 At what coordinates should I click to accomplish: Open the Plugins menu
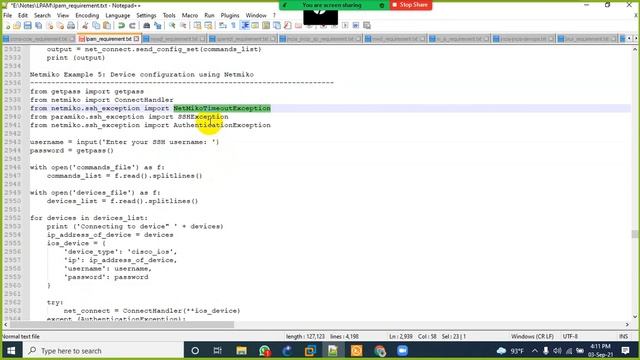coord(230,15)
